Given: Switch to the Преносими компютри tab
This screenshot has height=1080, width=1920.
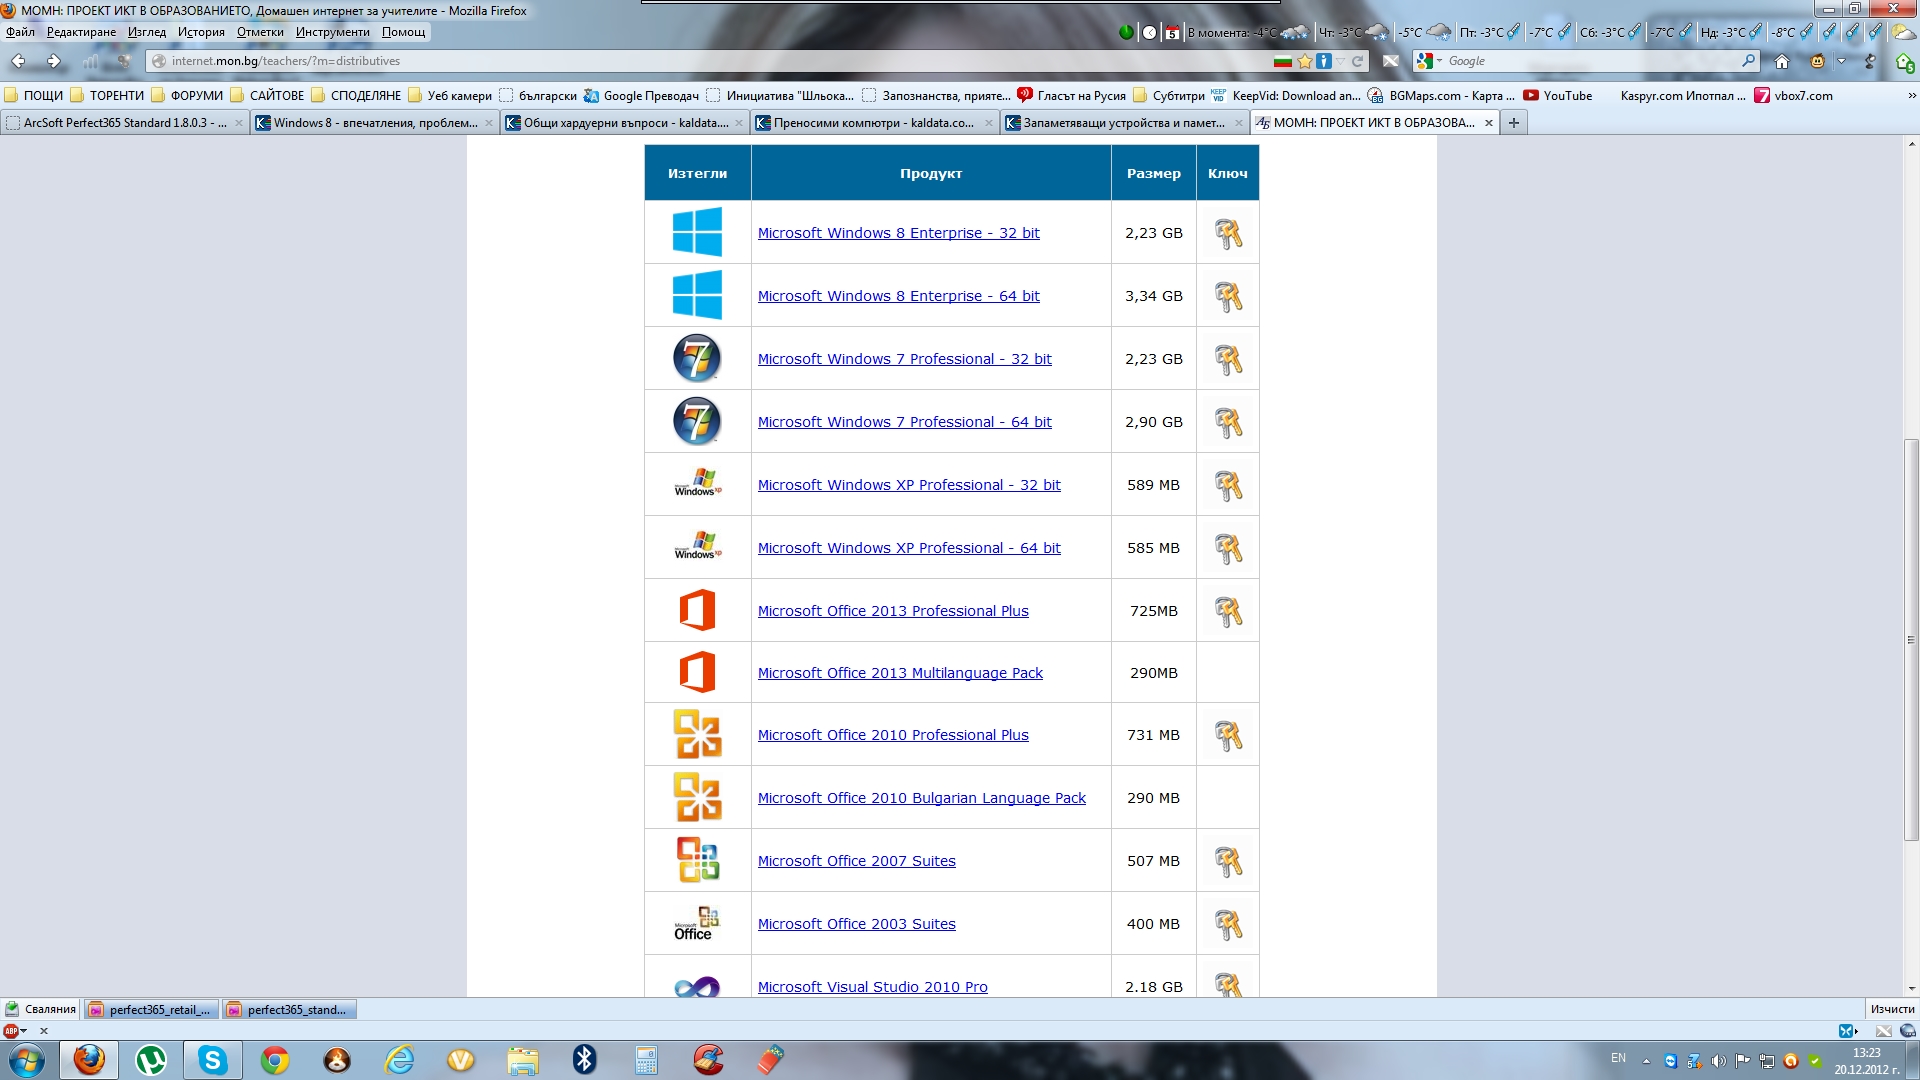Looking at the screenshot, I should click(874, 123).
